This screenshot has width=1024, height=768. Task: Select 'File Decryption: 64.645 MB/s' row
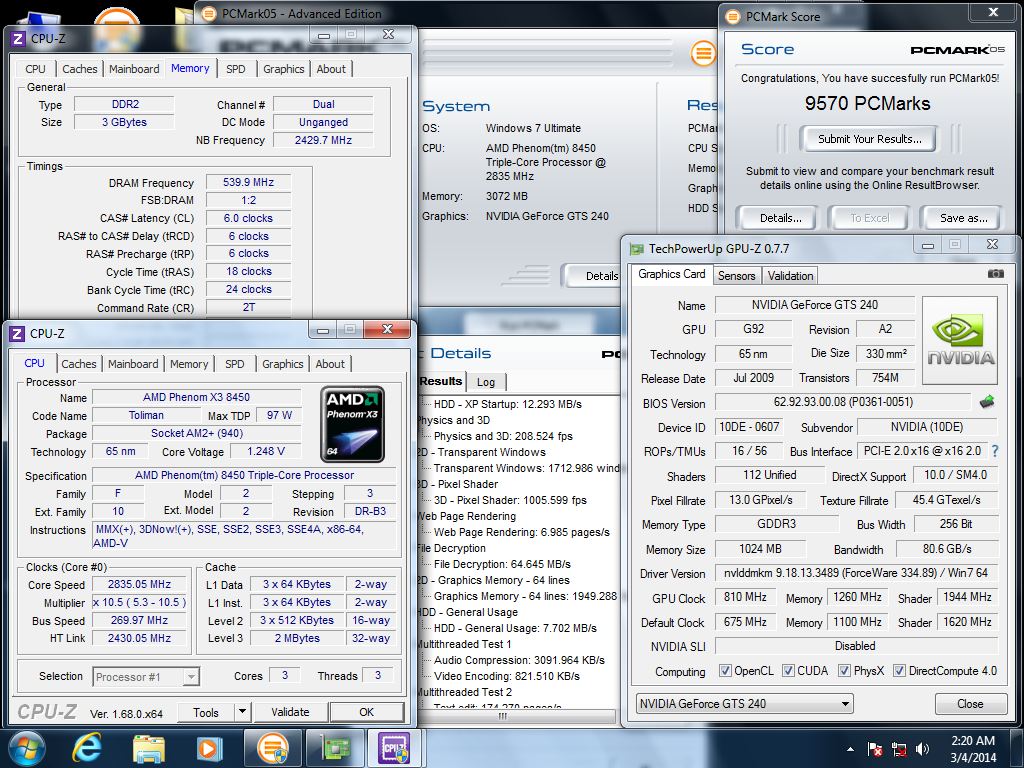(x=502, y=564)
